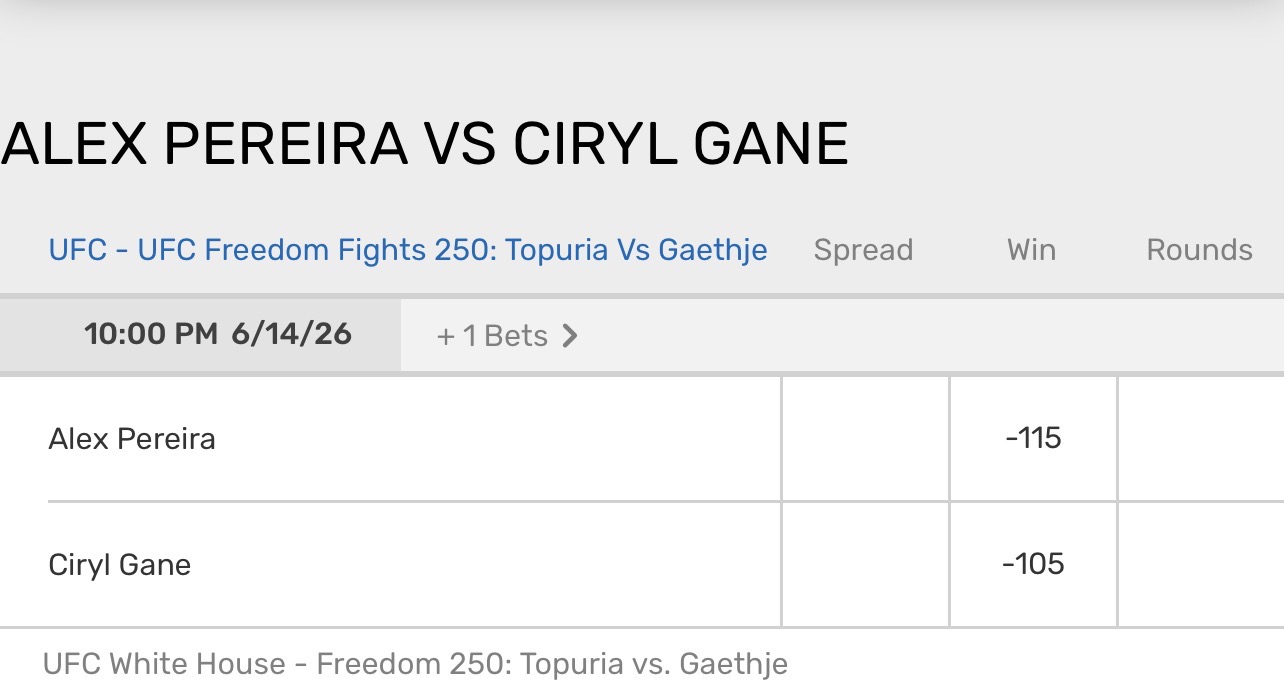This screenshot has width=1284, height=687.
Task: Click the Ciryl Gane fighter name in table
Action: click(x=119, y=565)
